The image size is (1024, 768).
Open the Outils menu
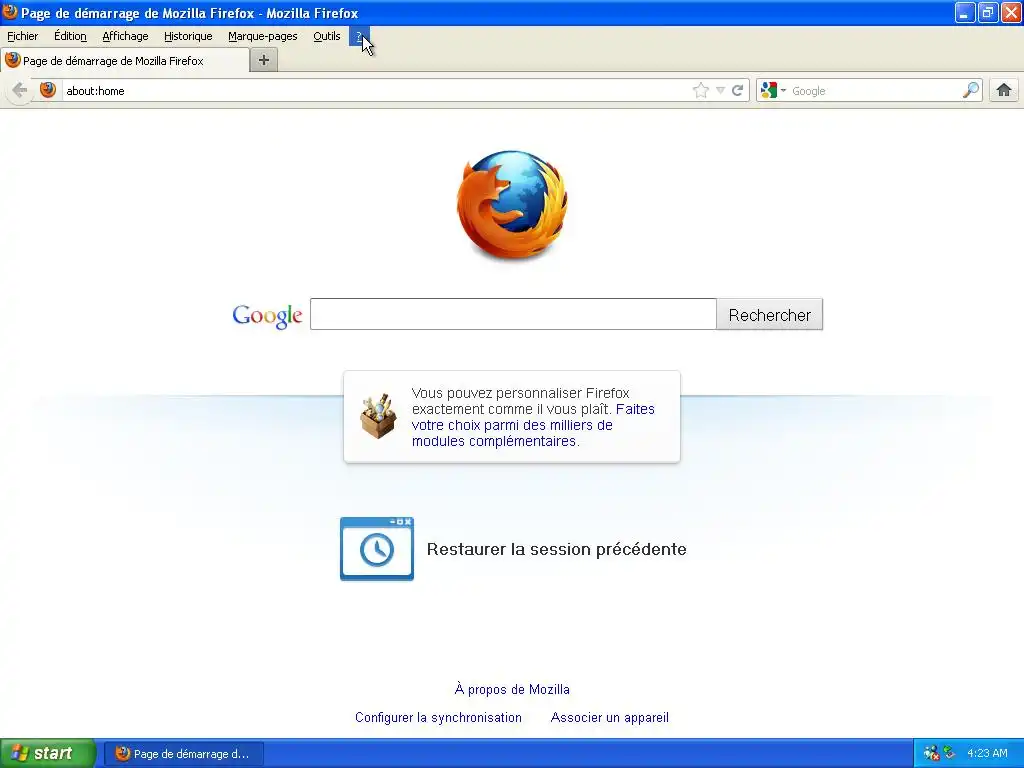coord(327,36)
